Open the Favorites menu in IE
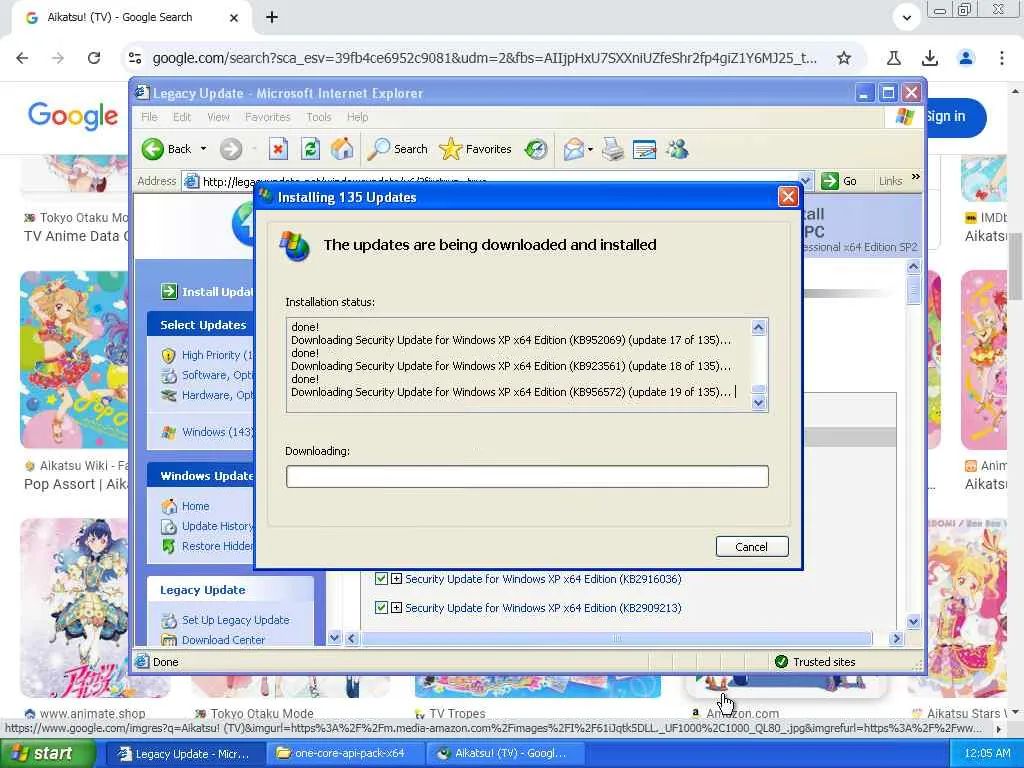The height and width of the screenshot is (768, 1024). pos(267,117)
